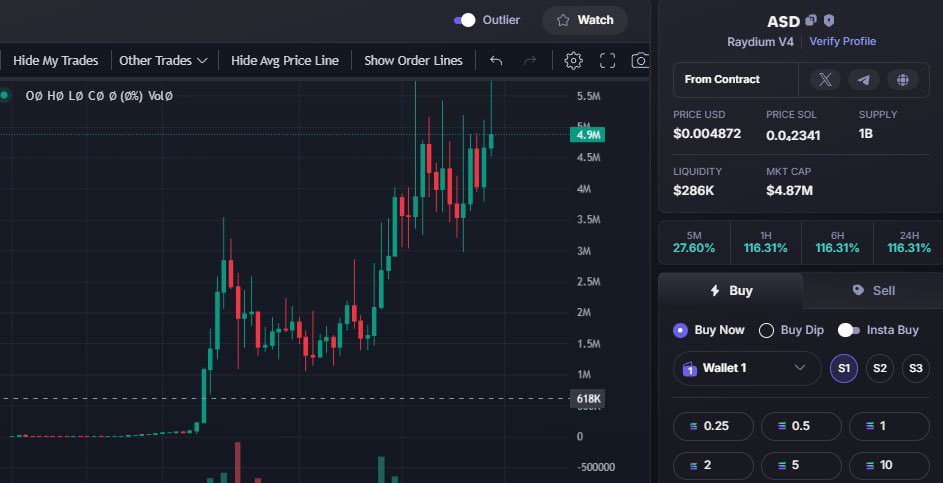
Task: Open the Wallet 1 dropdown
Action: coord(747,368)
